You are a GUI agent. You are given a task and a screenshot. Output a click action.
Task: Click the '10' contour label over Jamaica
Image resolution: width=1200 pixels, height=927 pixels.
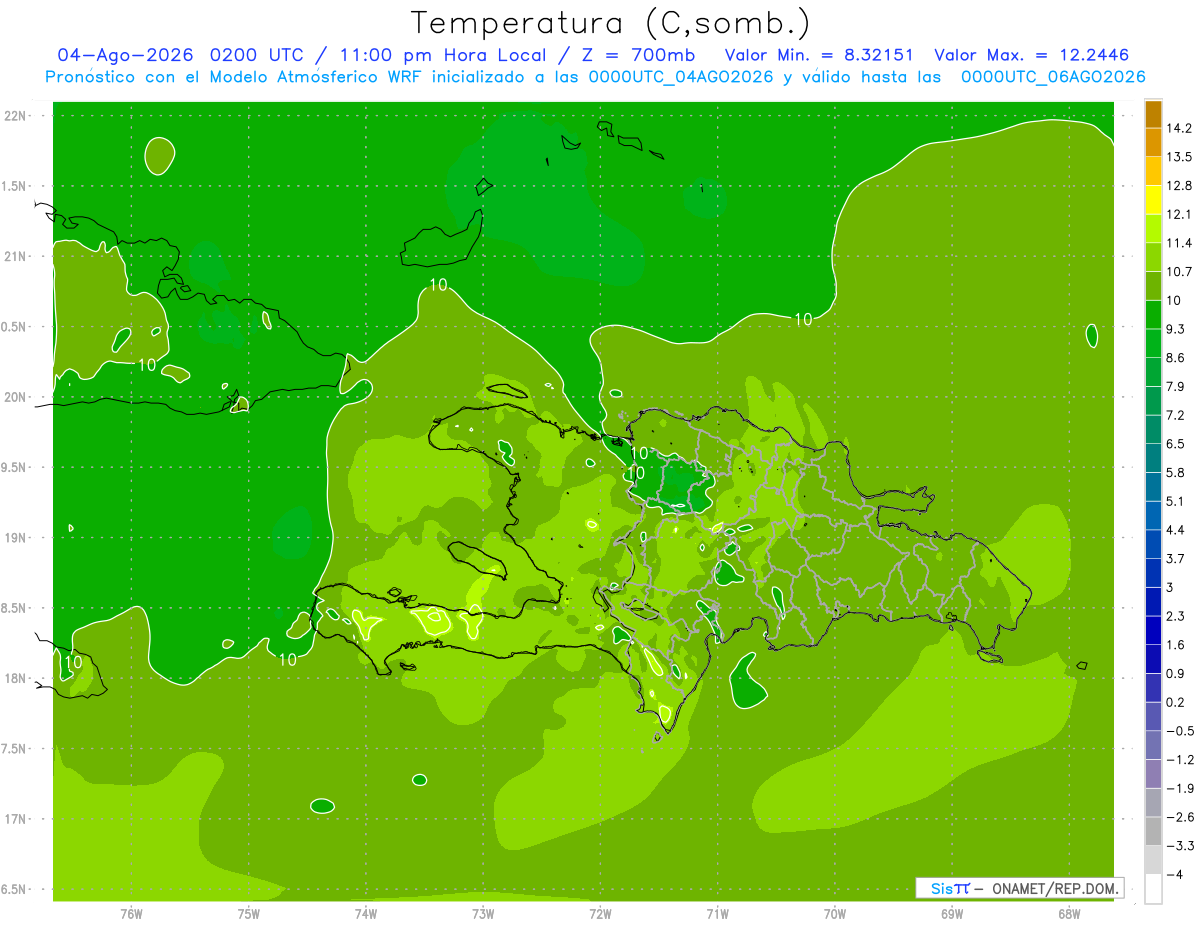pos(73,661)
